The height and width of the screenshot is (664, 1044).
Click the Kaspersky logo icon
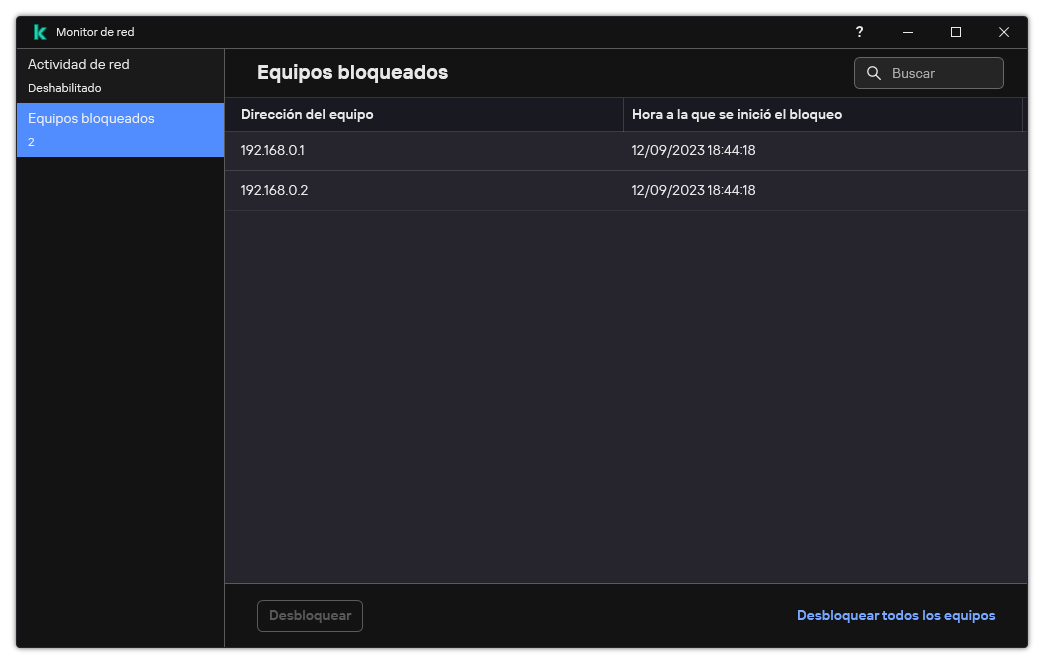[39, 31]
